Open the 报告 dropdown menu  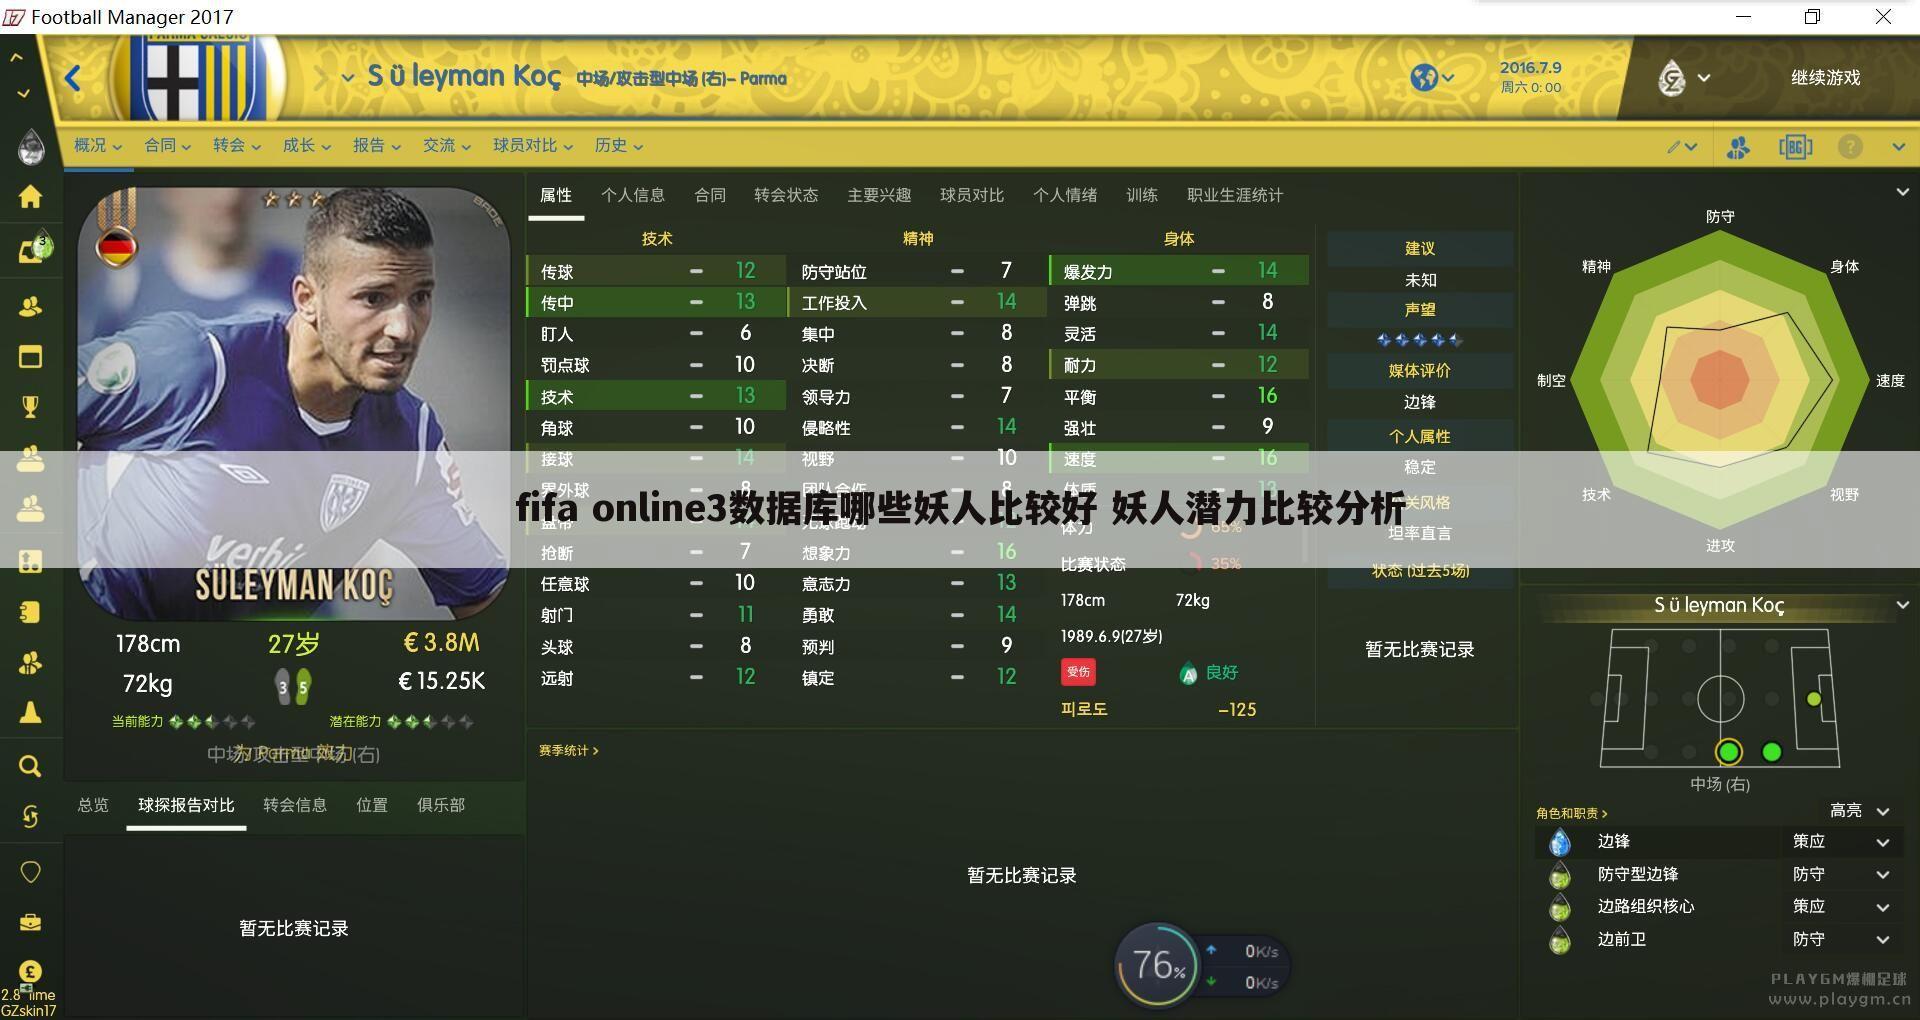(x=376, y=146)
